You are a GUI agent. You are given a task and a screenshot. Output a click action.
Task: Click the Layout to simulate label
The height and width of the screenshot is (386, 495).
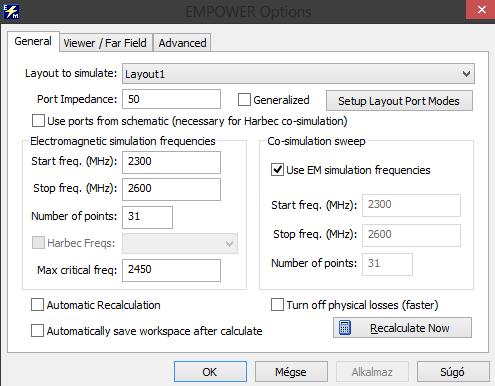(71, 73)
